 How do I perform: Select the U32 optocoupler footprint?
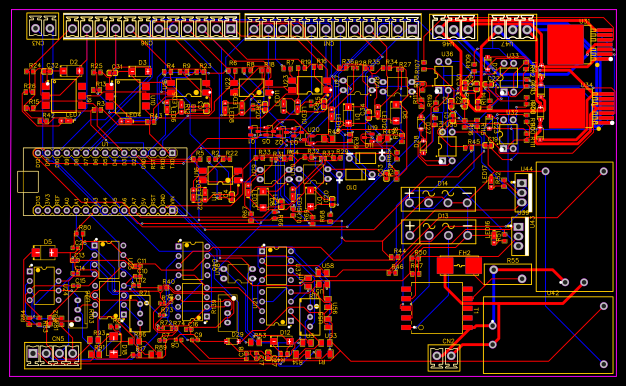509,134
